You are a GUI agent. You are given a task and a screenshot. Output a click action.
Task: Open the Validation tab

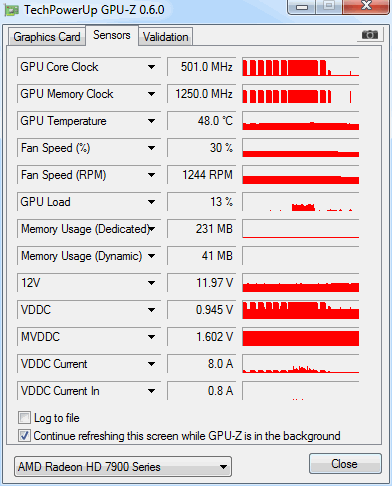tap(166, 37)
